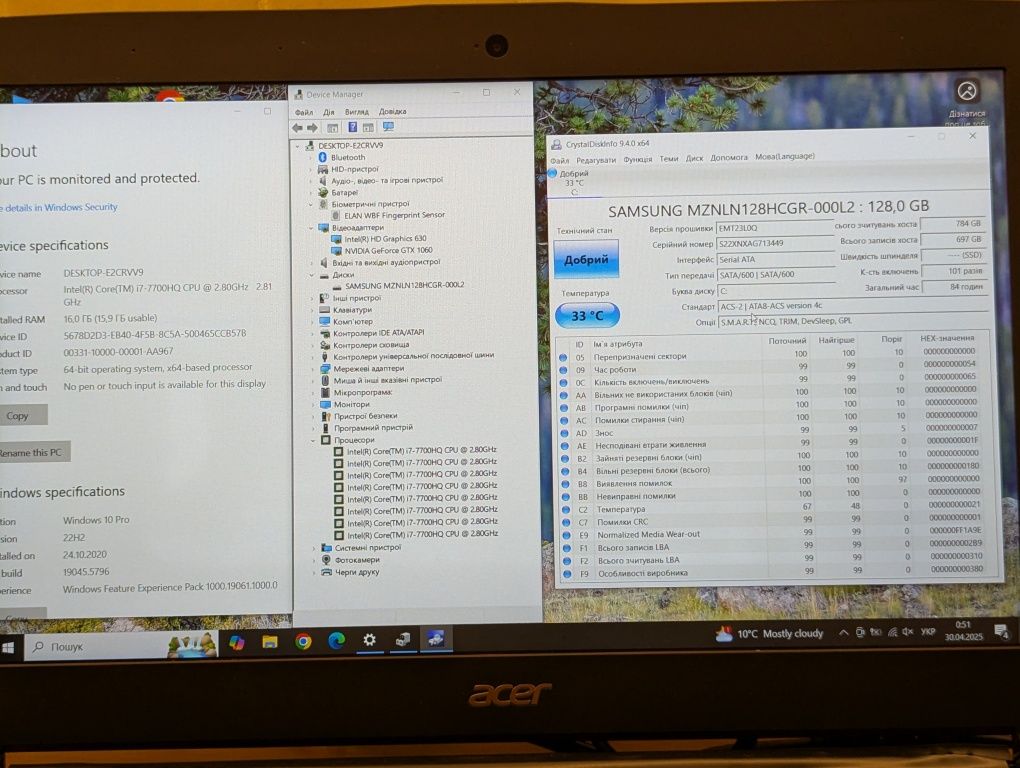Open the blue Help icon in Device Manager toolbar
The image size is (1020, 768).
(352, 127)
